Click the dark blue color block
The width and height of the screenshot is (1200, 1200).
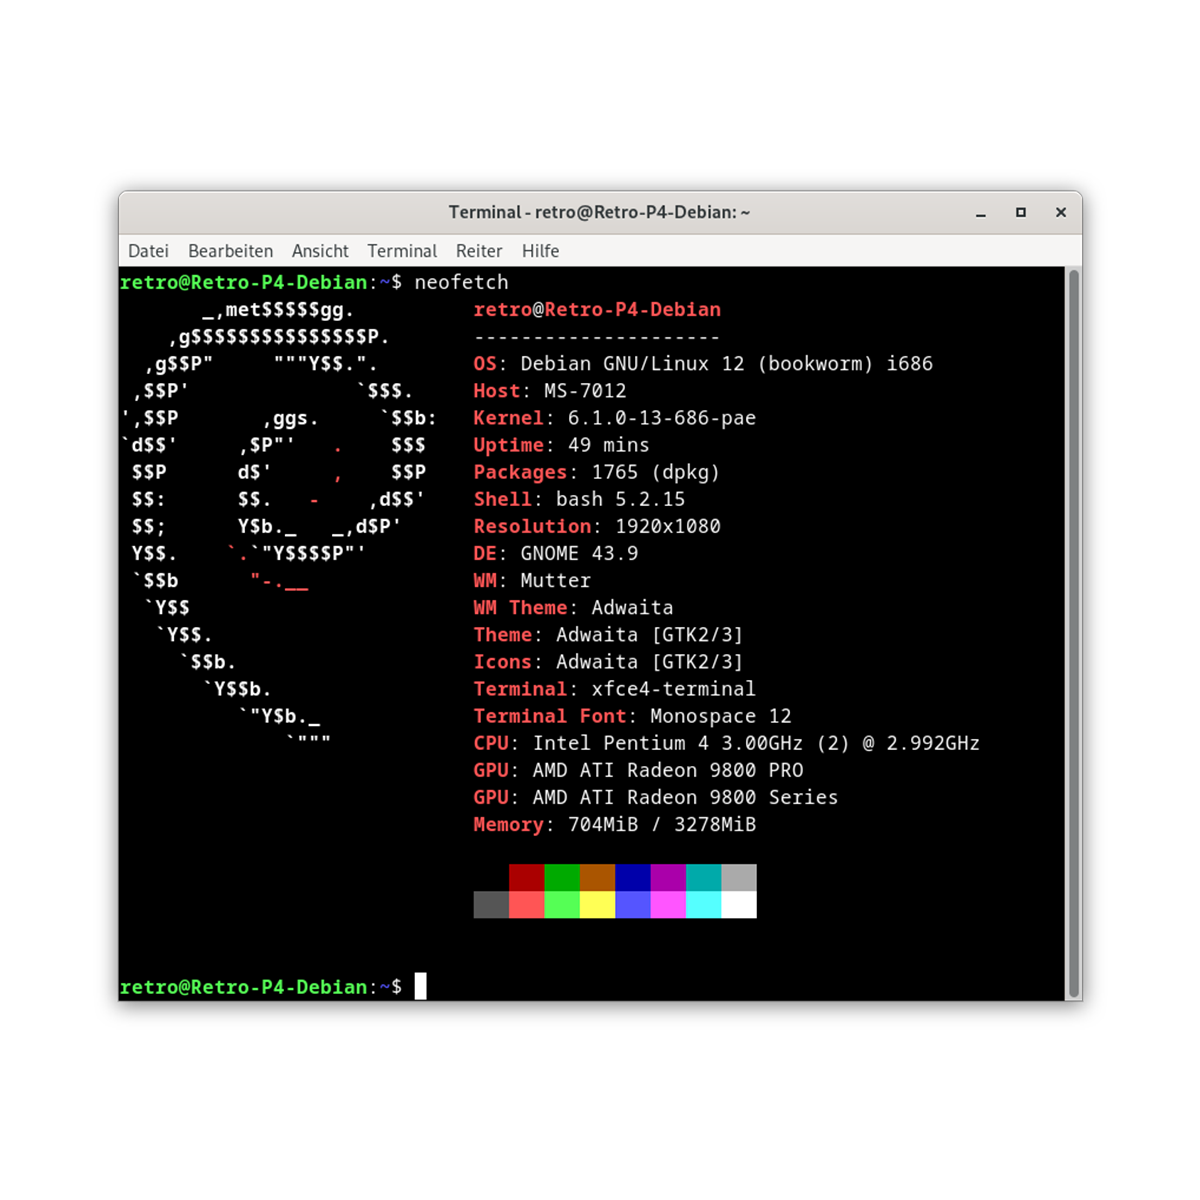[x=632, y=878]
